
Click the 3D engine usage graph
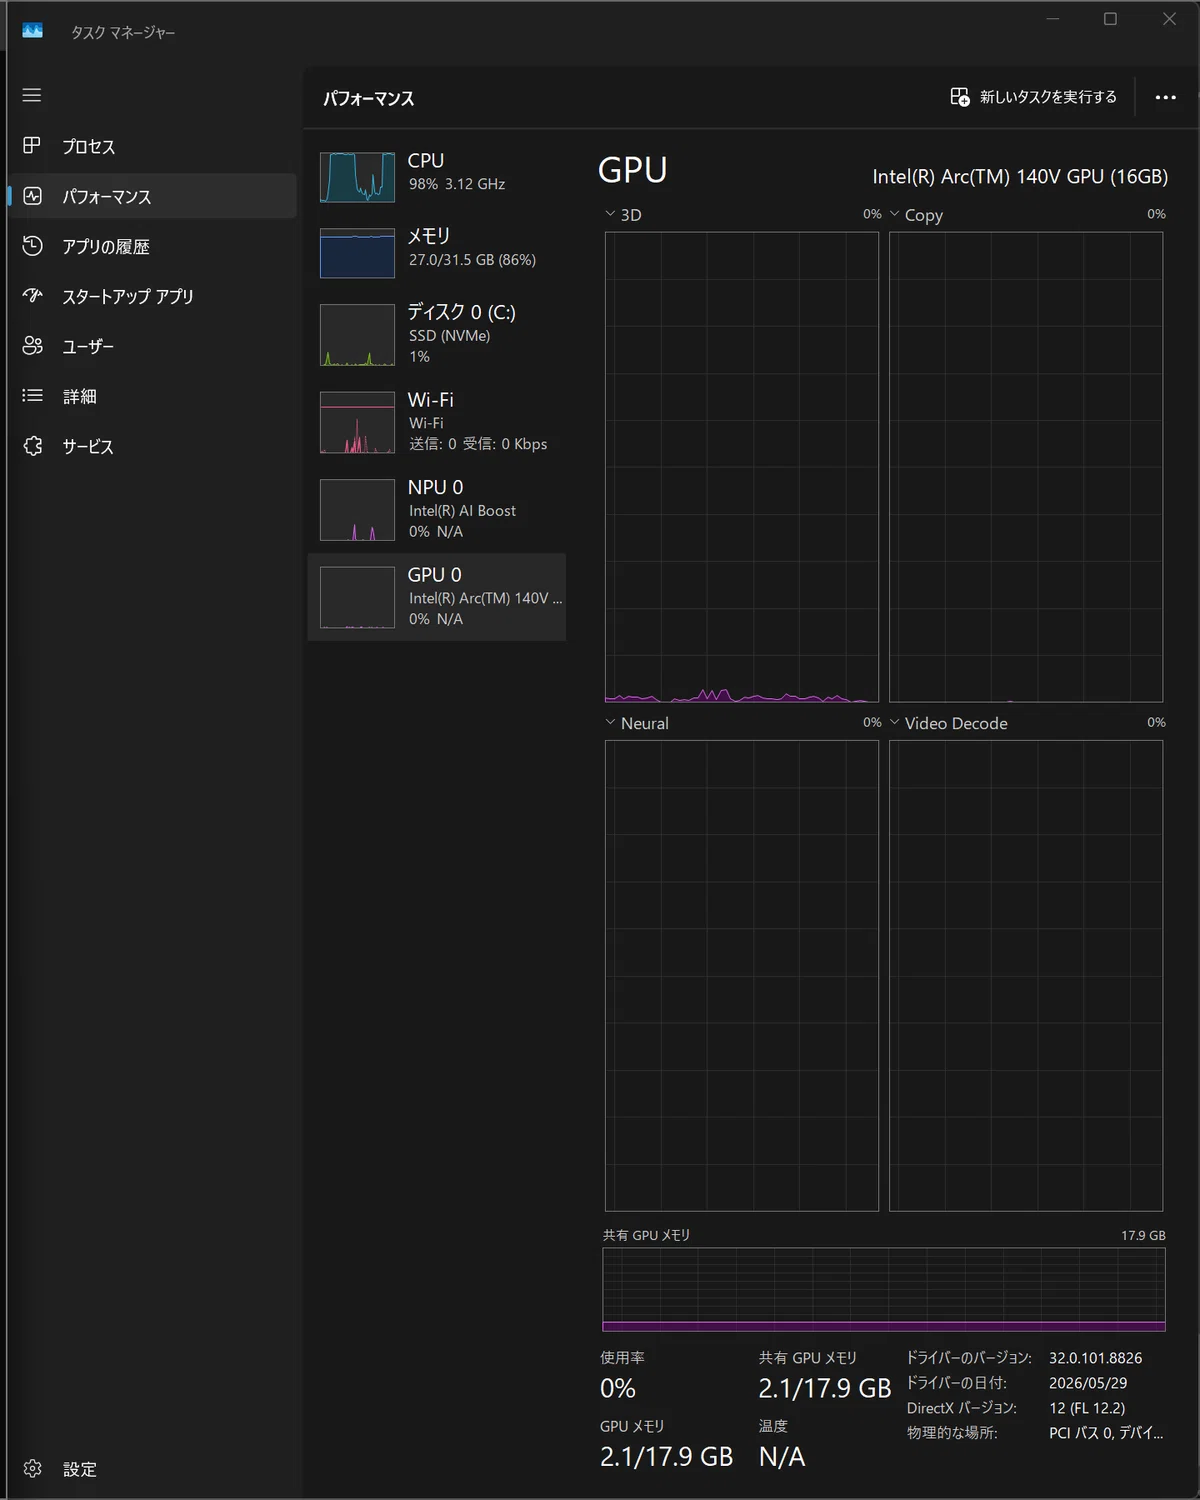pos(742,467)
